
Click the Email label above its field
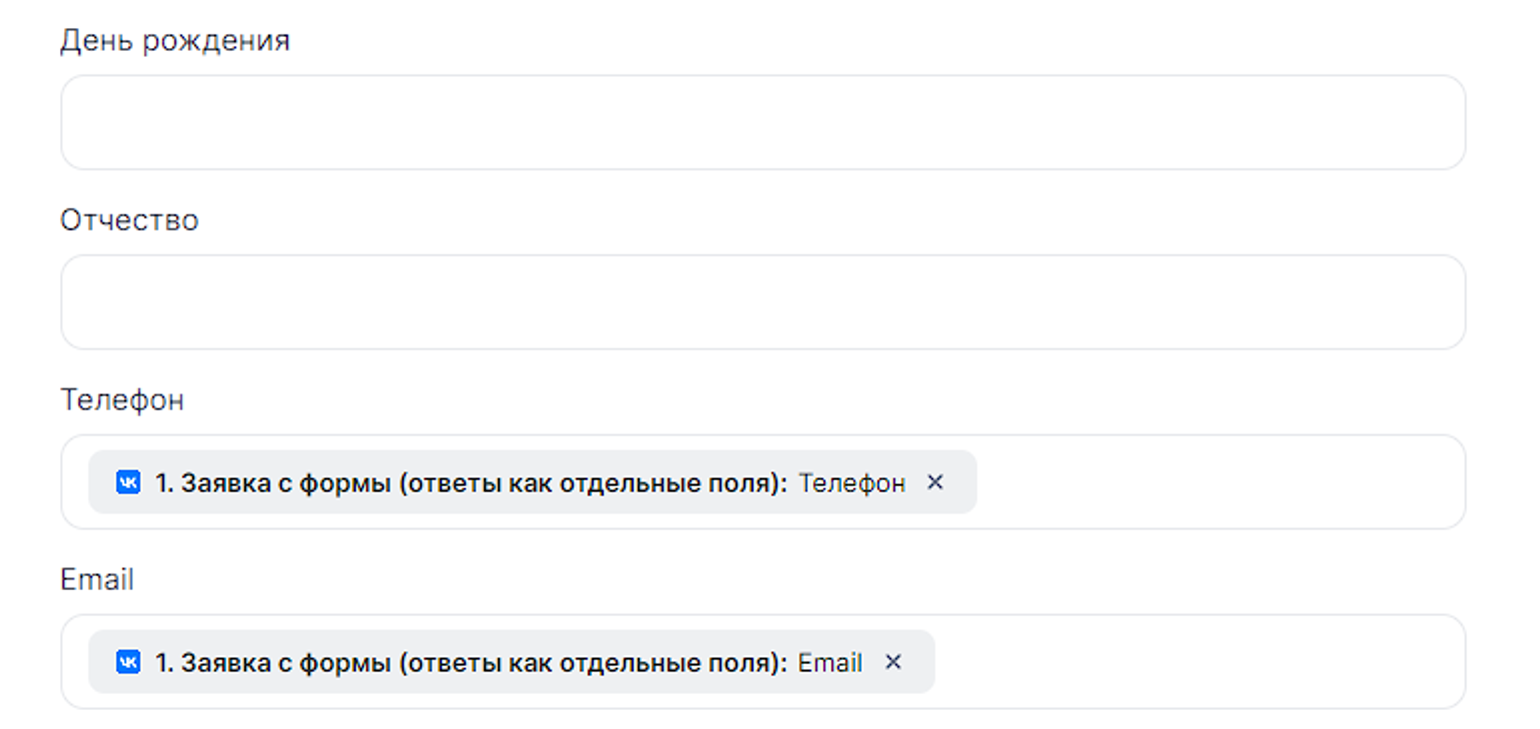point(97,580)
